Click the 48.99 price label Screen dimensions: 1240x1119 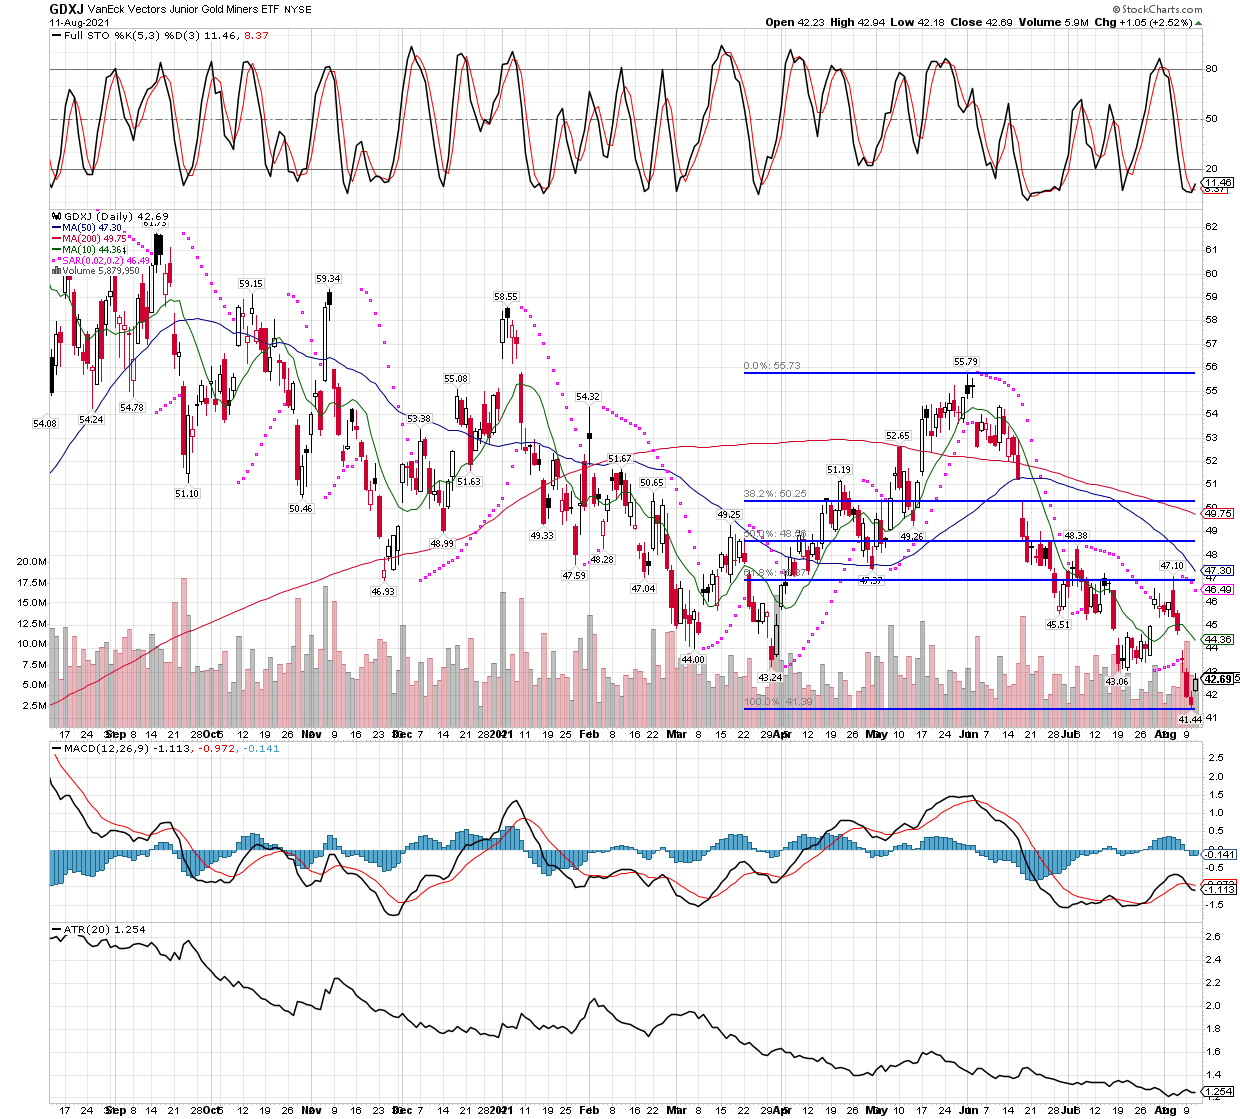point(441,544)
